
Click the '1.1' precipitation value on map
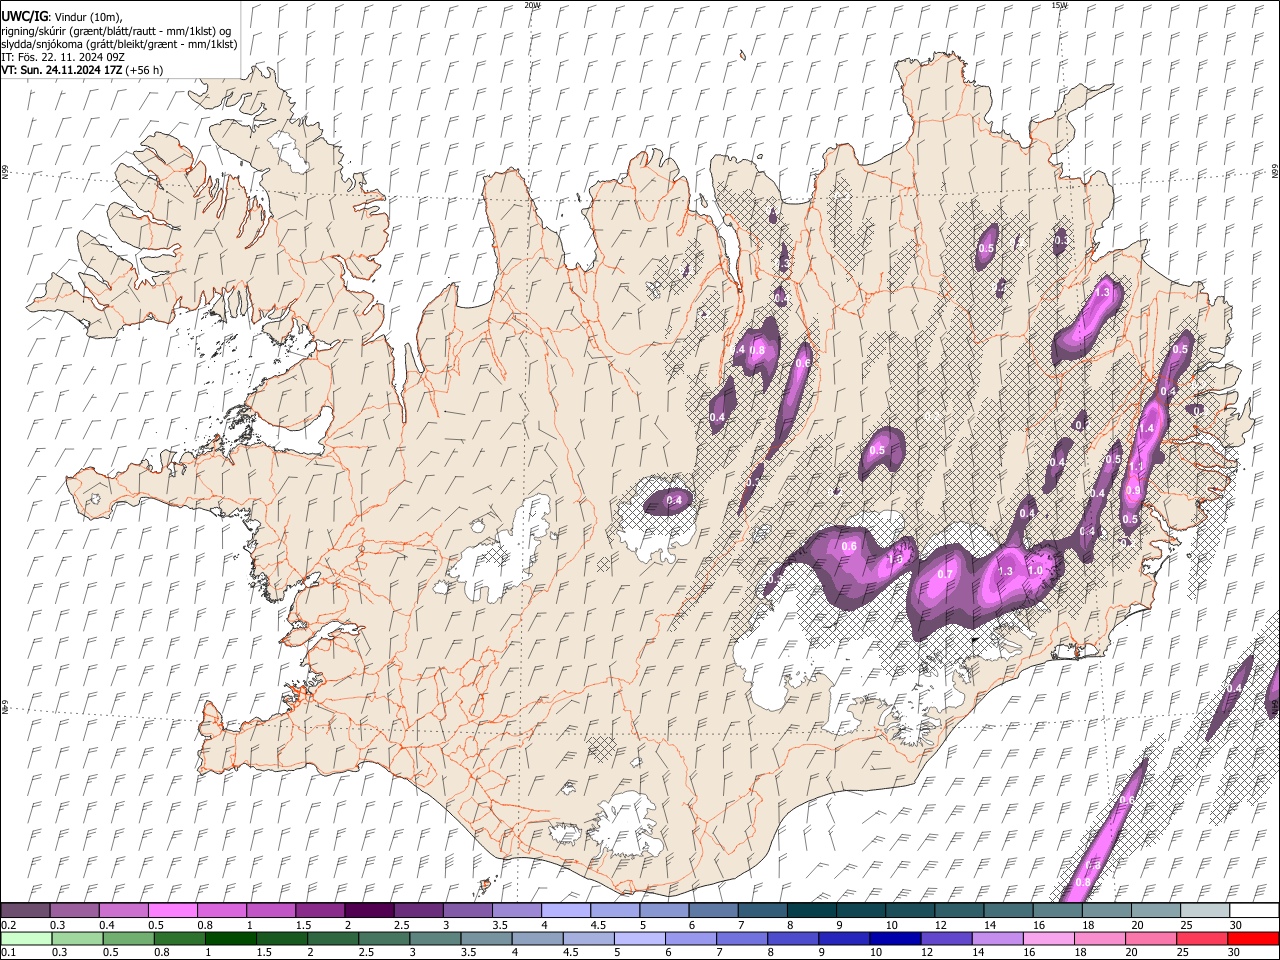(1135, 466)
